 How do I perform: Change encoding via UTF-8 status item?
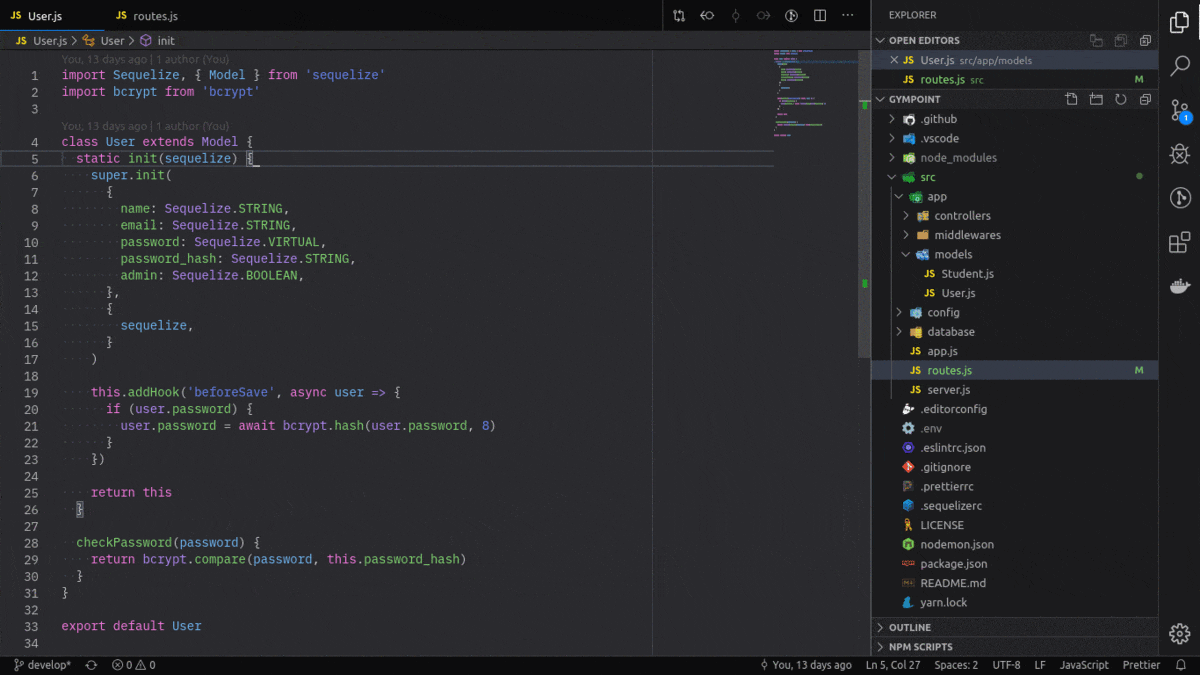coord(1006,665)
